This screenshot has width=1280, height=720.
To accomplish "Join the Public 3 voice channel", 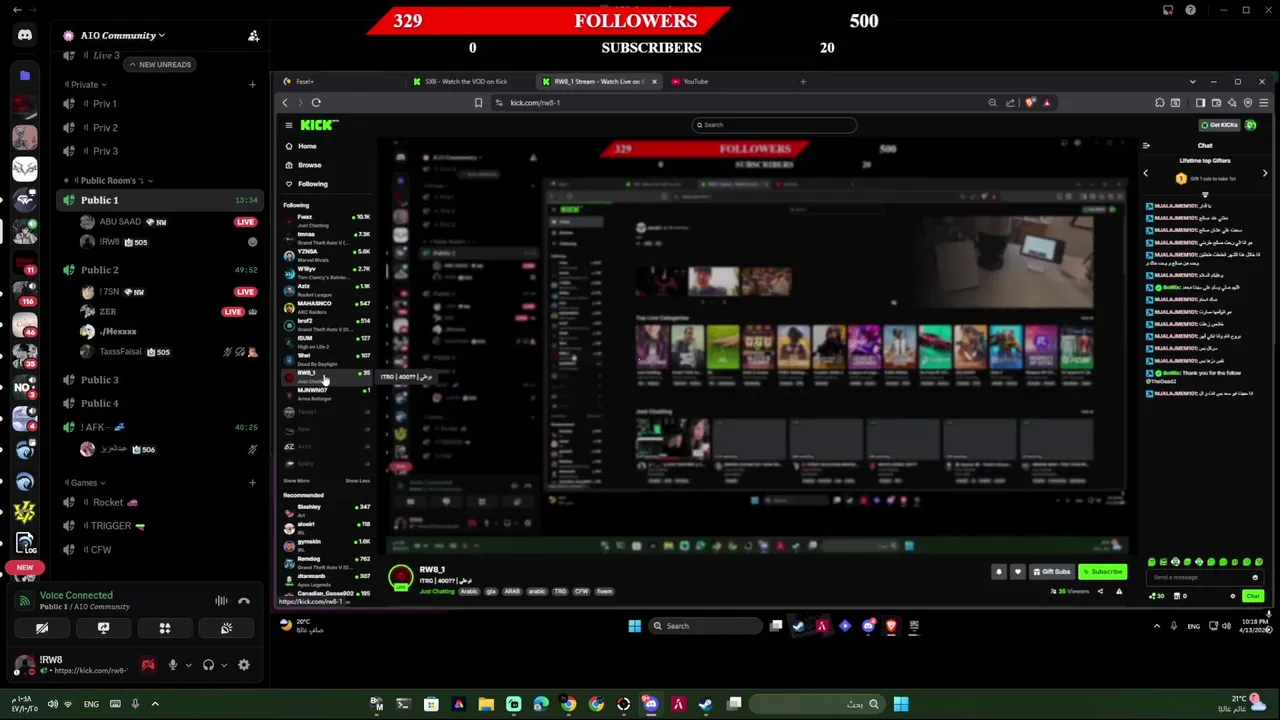I will click(159, 380).
